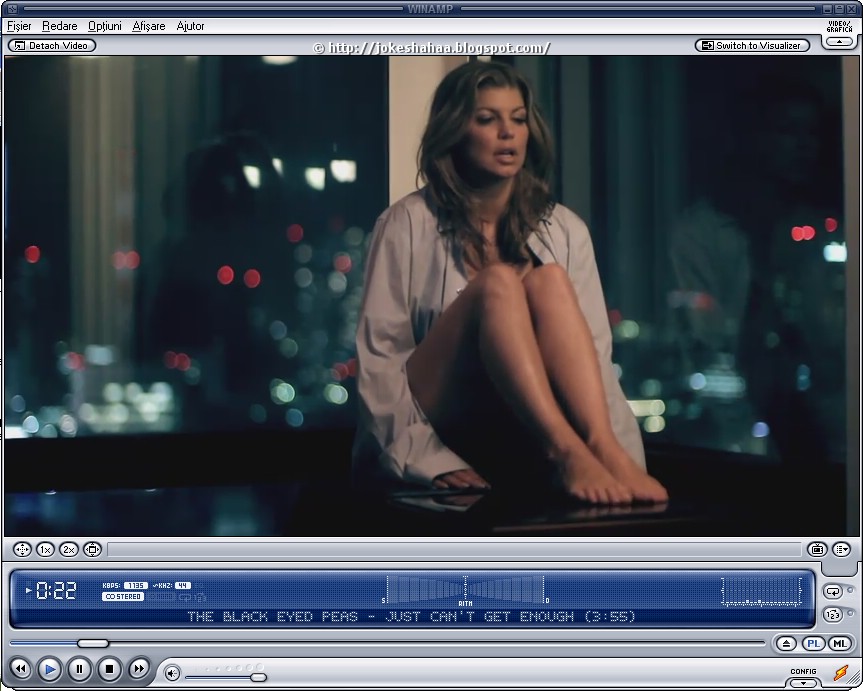Screen dimensions: 863x691
Task: Click Switch to Visualizer button
Action: pos(752,46)
